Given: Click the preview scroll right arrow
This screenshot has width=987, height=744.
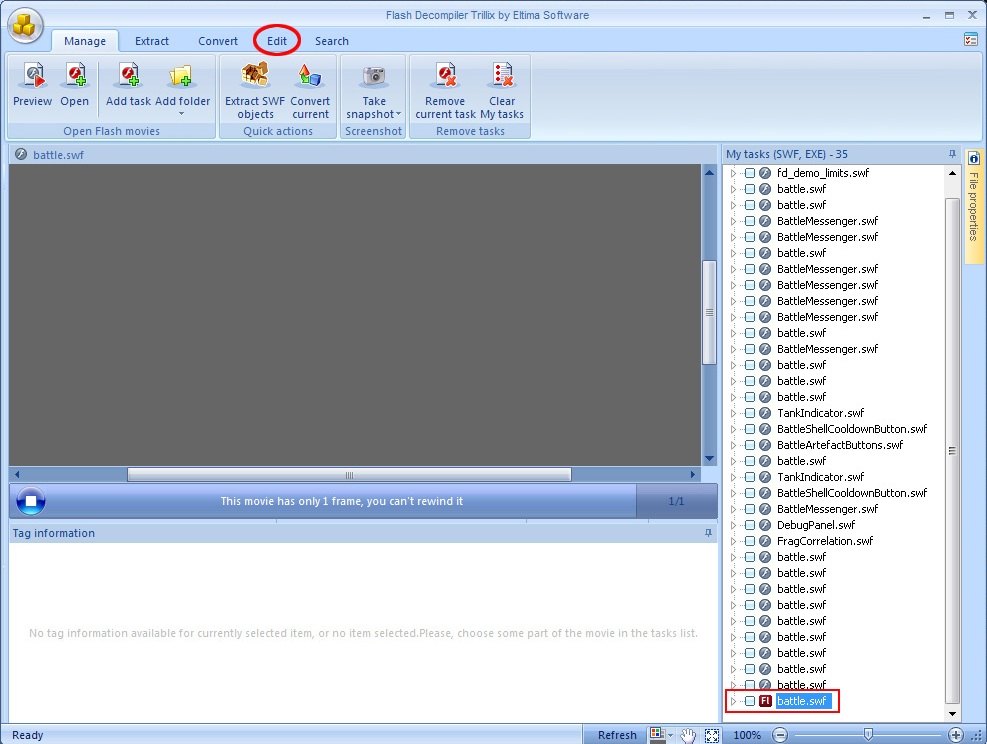Looking at the screenshot, I should click(692, 475).
